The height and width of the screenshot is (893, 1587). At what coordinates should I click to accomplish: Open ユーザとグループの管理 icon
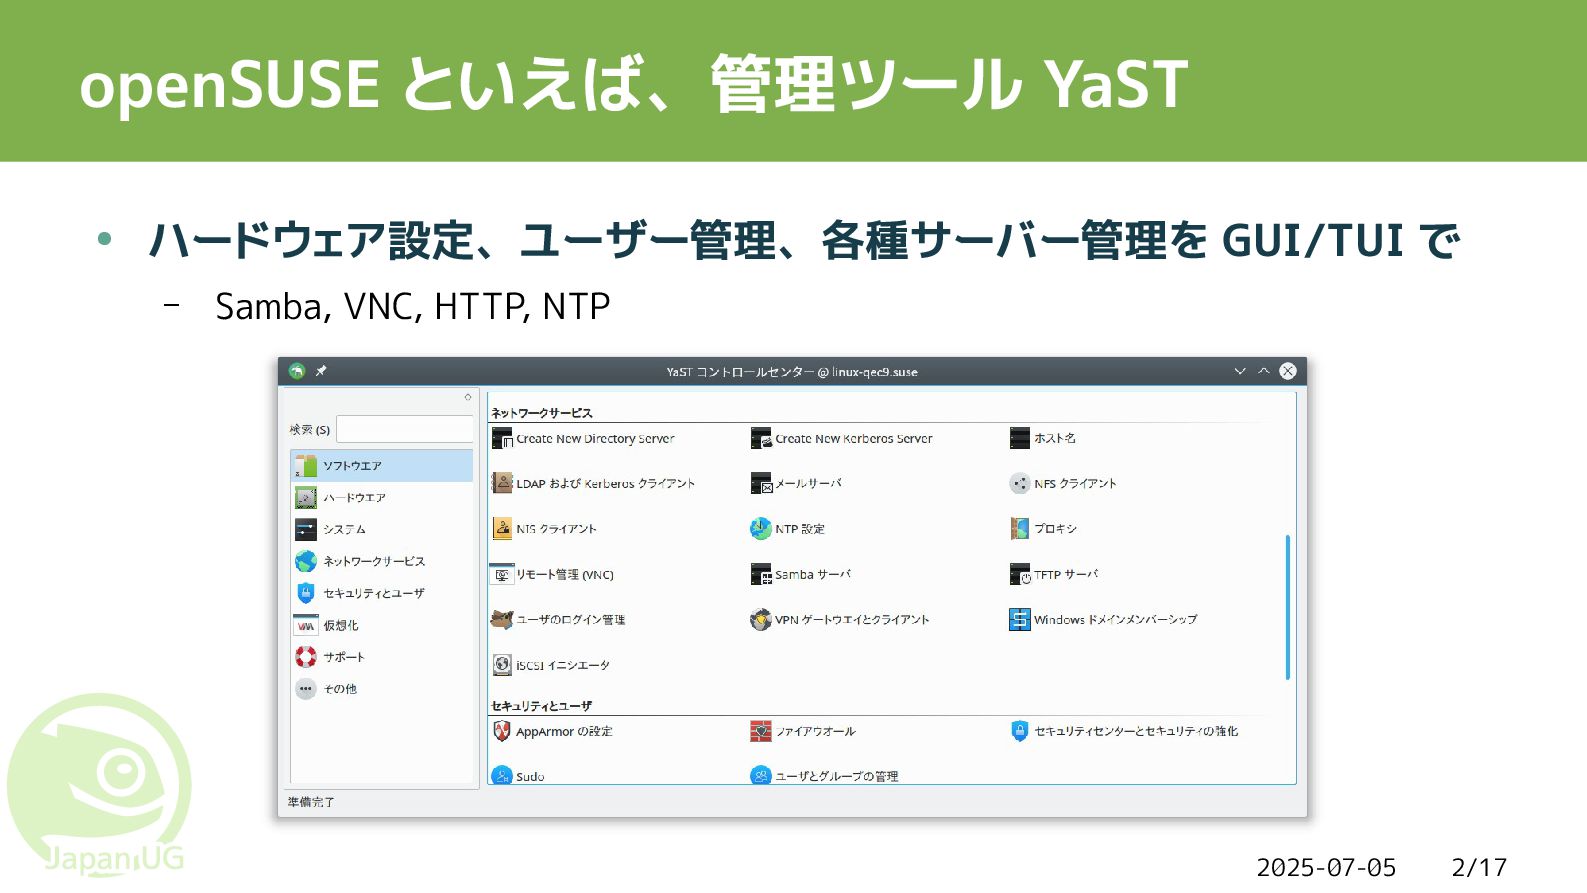coord(761,775)
